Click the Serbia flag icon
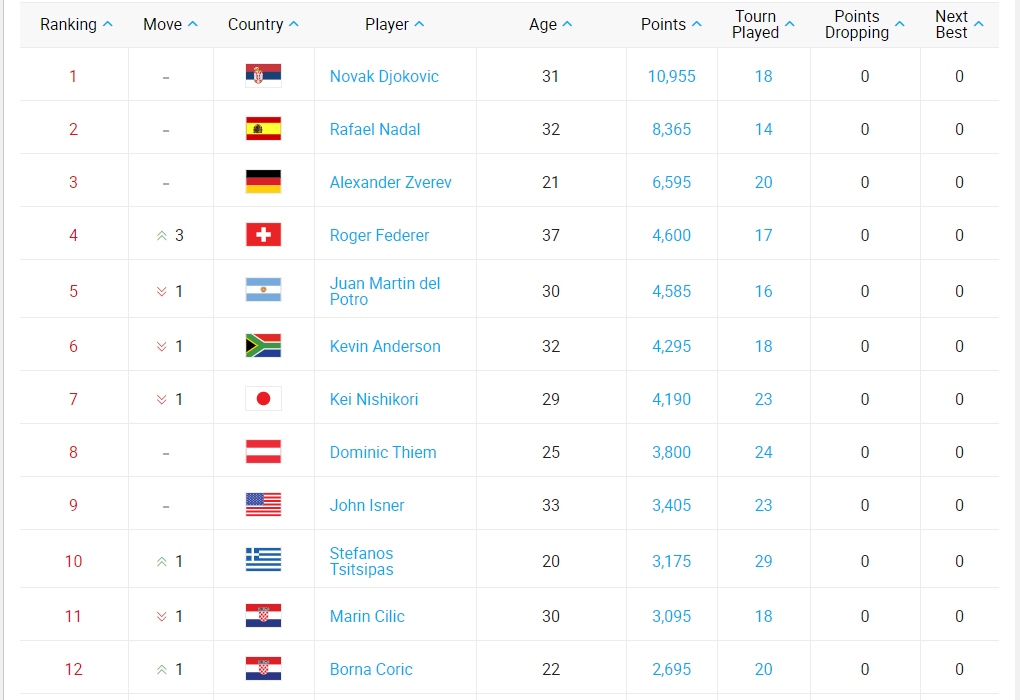Viewport: 1020px width, 700px height. click(263, 75)
